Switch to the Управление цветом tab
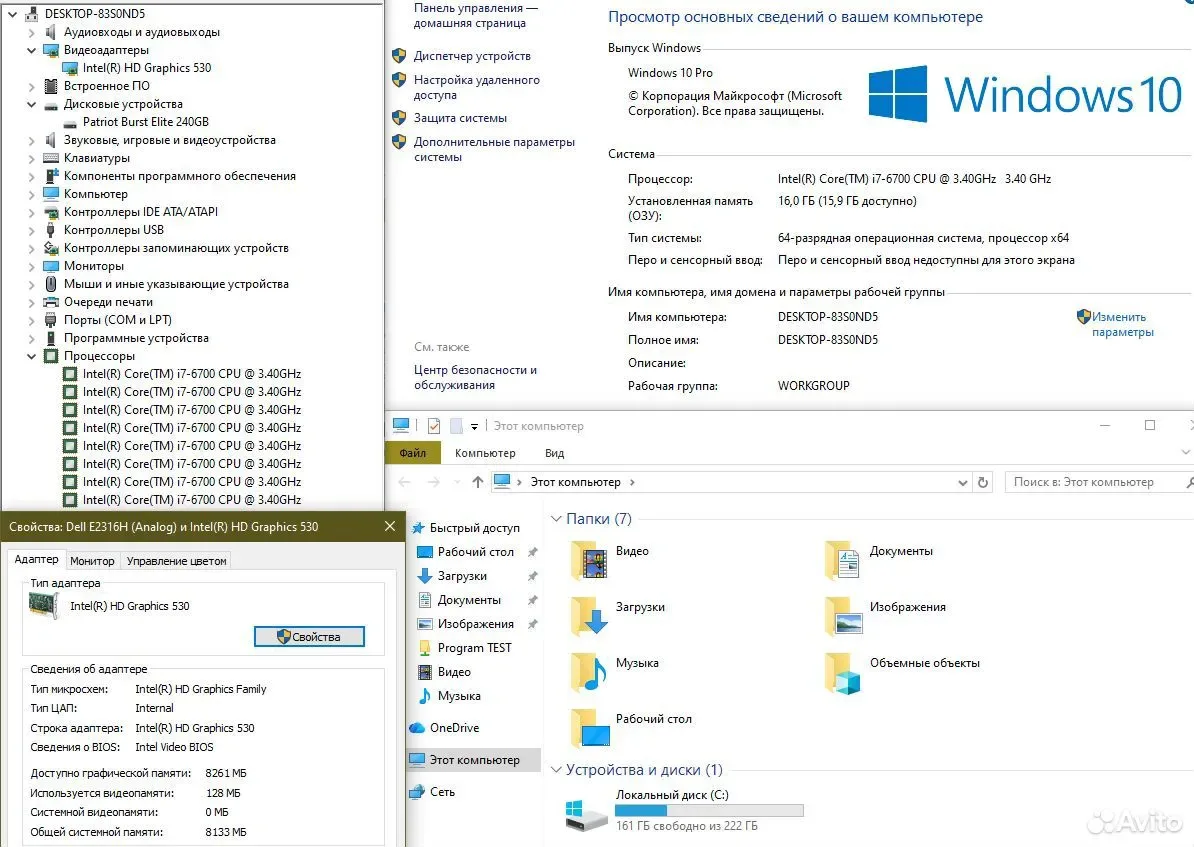 coord(177,561)
